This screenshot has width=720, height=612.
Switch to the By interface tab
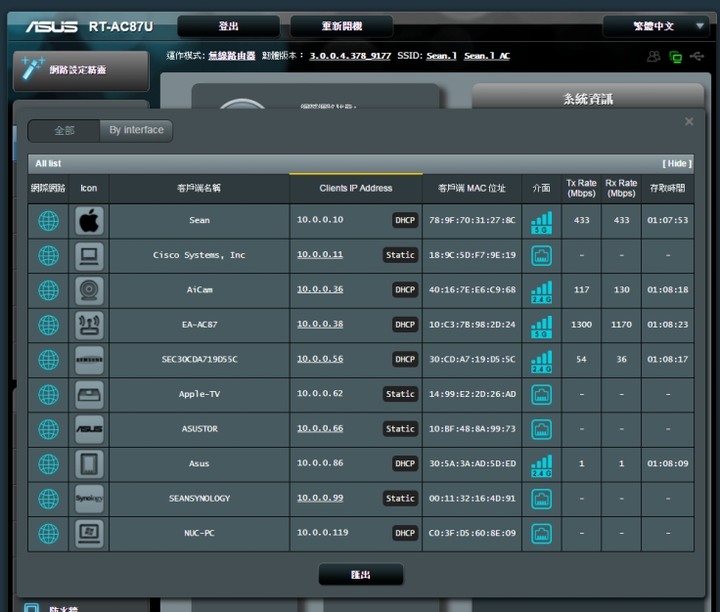click(136, 130)
